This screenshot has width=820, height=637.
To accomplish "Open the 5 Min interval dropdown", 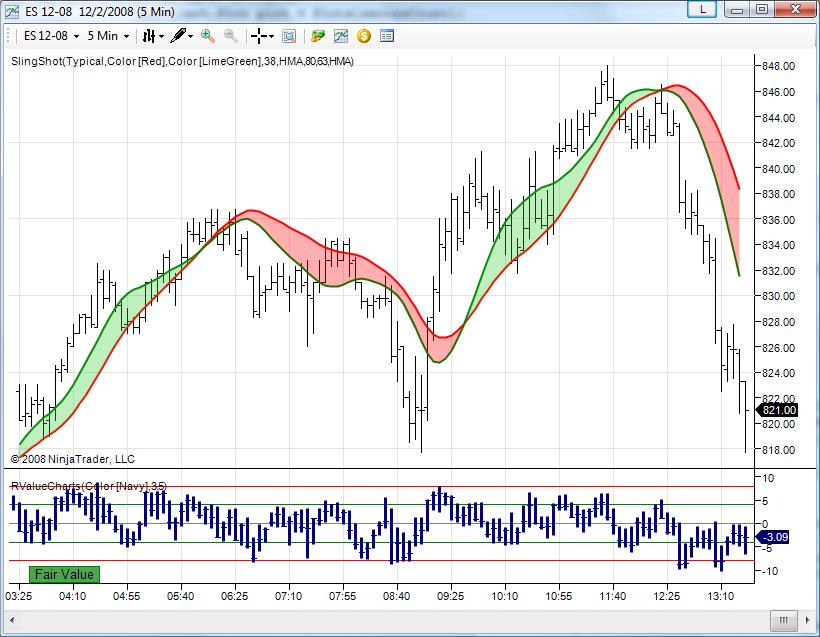I will click(x=108, y=36).
